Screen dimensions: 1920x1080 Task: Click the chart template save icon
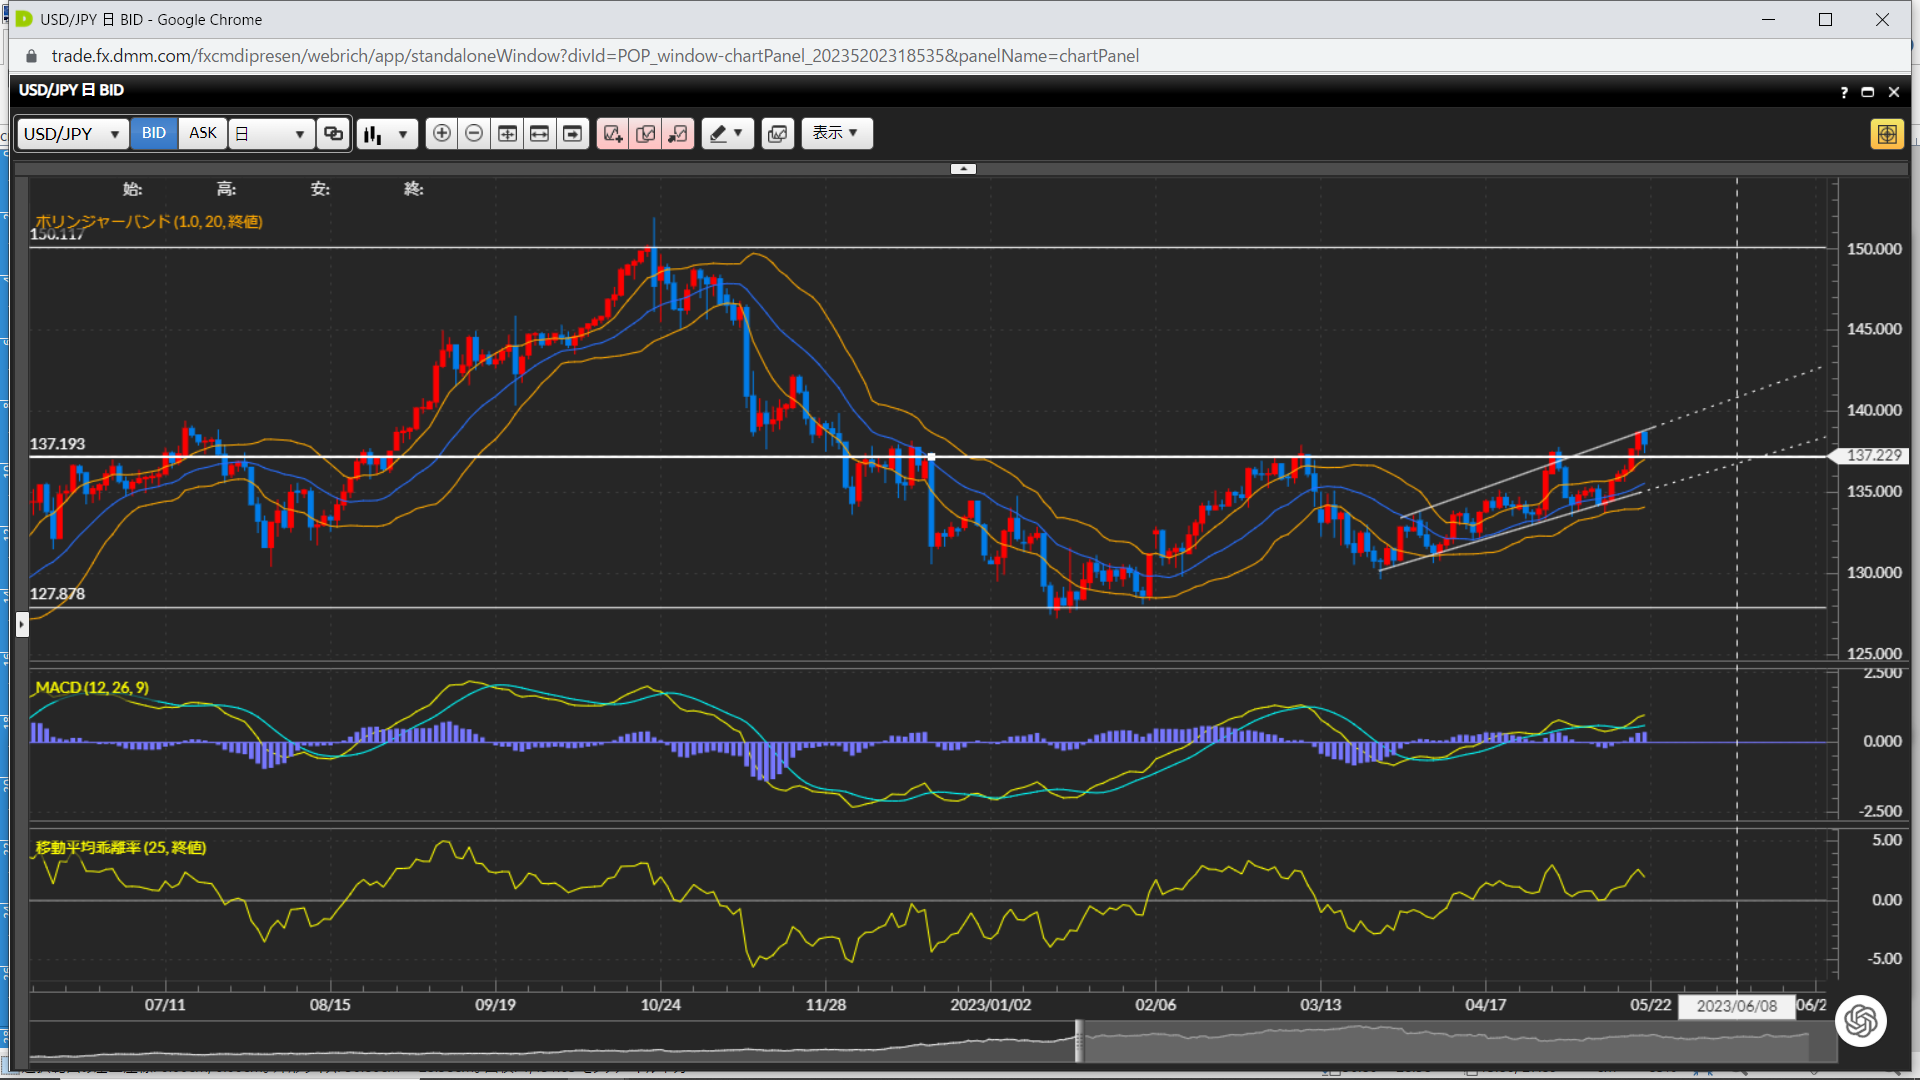778,133
